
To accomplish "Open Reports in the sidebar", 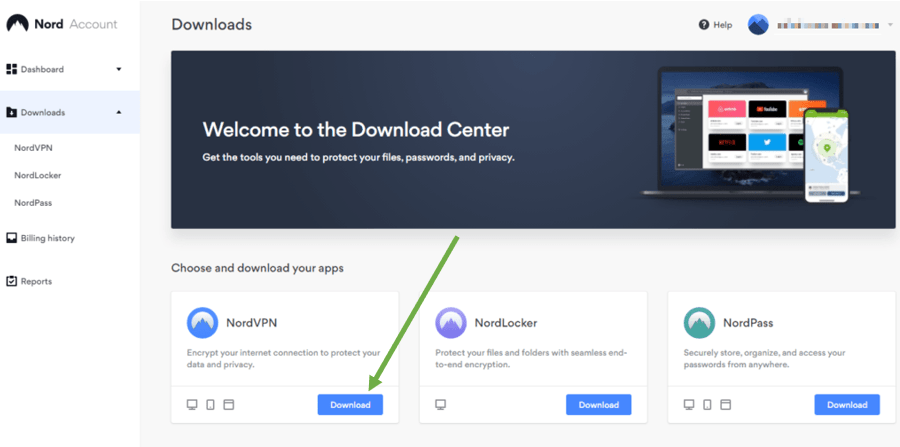I will tap(36, 282).
